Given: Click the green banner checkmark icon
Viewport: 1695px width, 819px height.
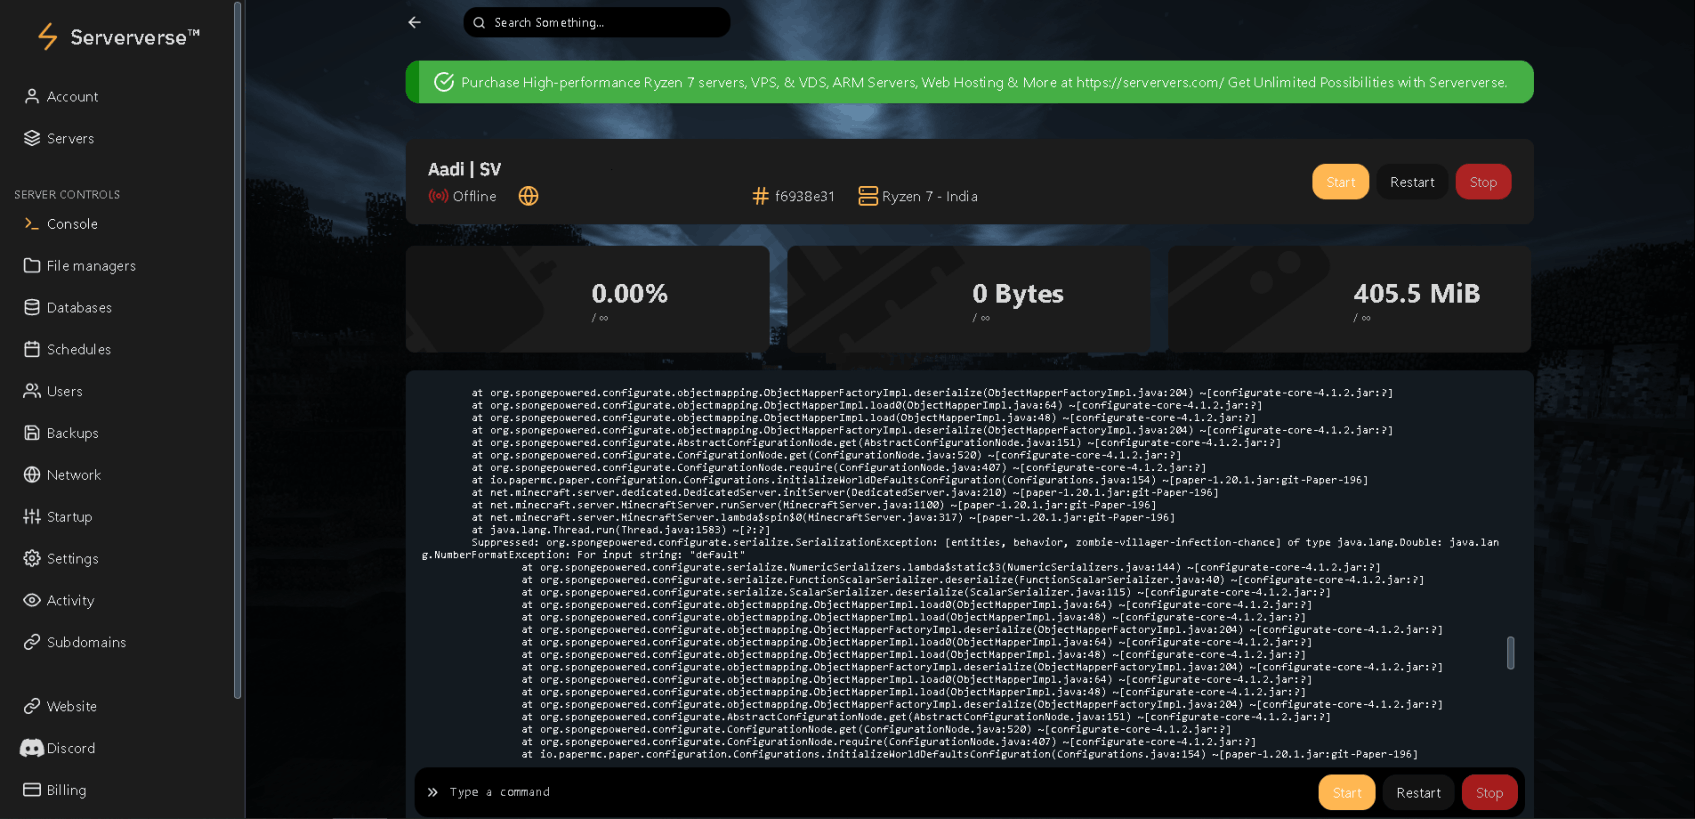Looking at the screenshot, I should [x=444, y=82].
